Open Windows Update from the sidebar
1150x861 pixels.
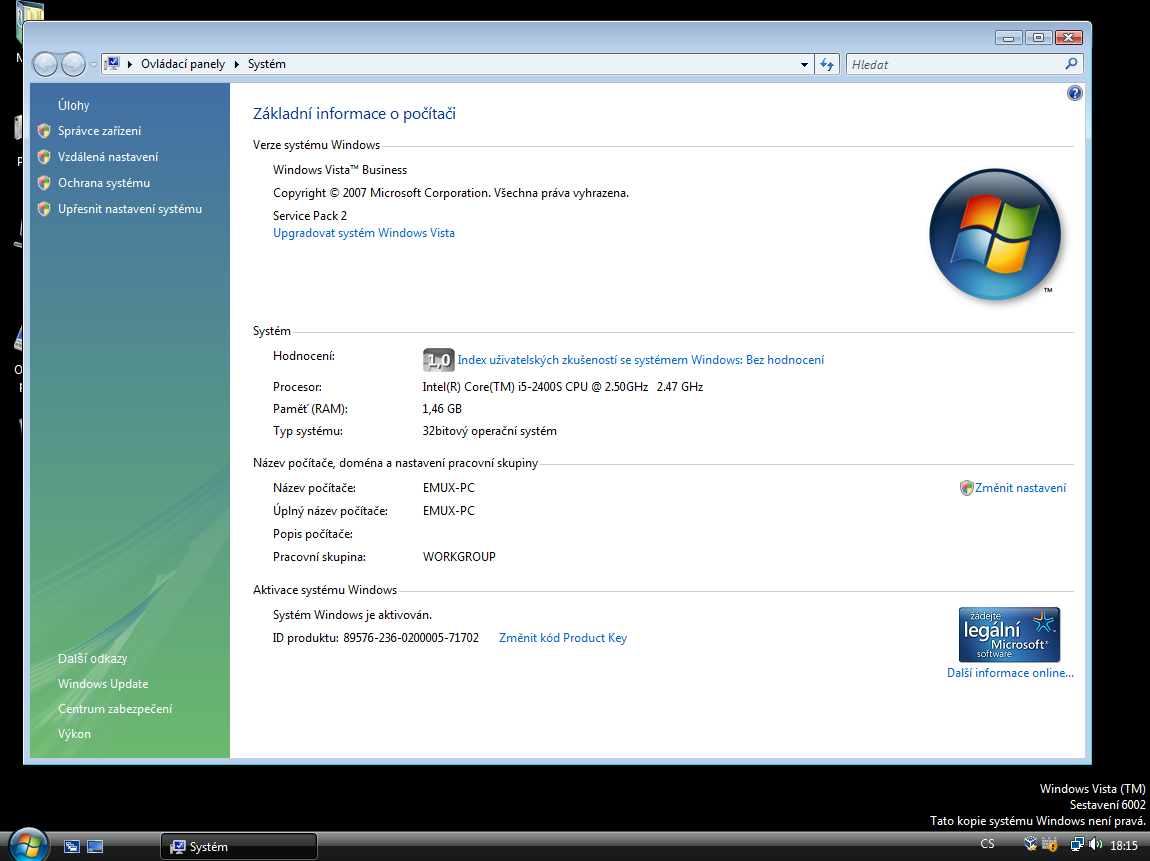tap(103, 684)
